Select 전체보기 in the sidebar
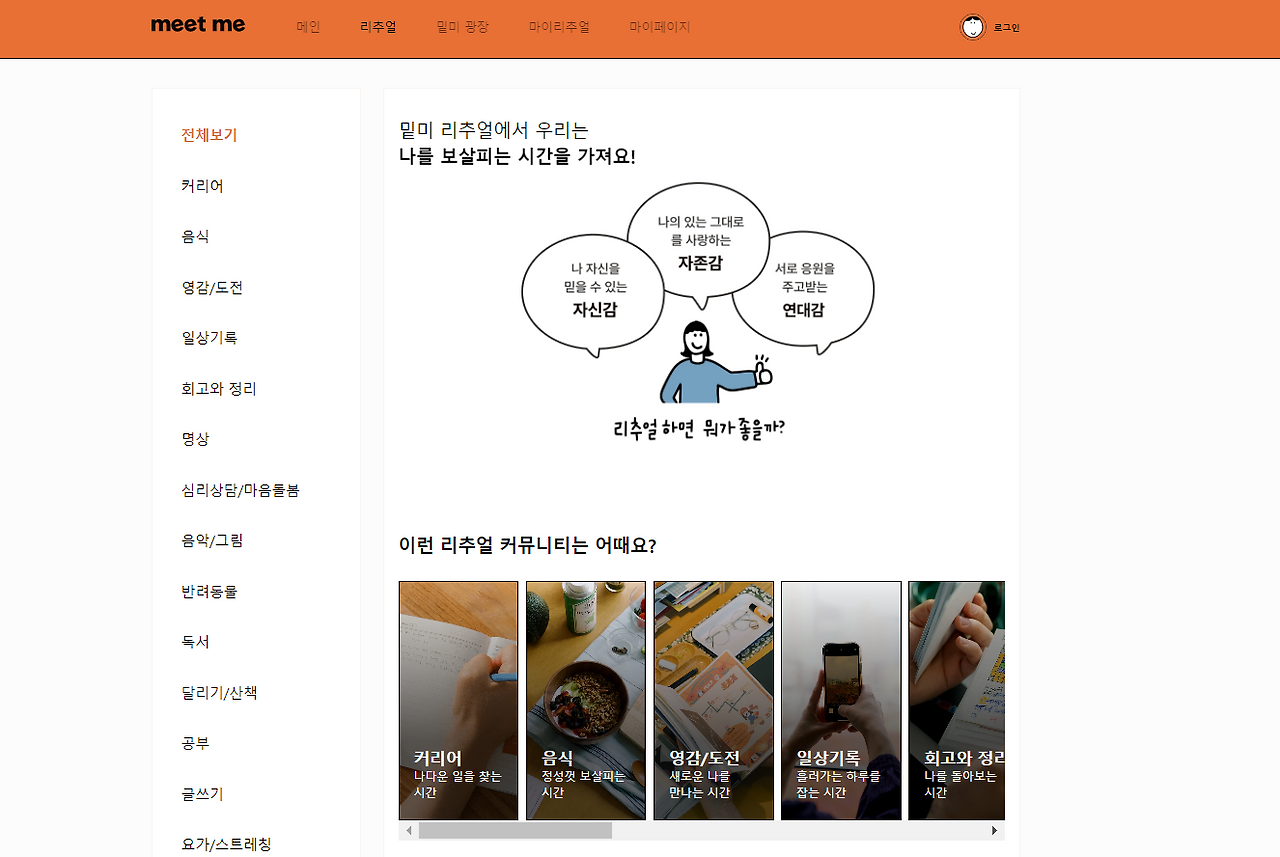1280x857 pixels. tap(208, 135)
